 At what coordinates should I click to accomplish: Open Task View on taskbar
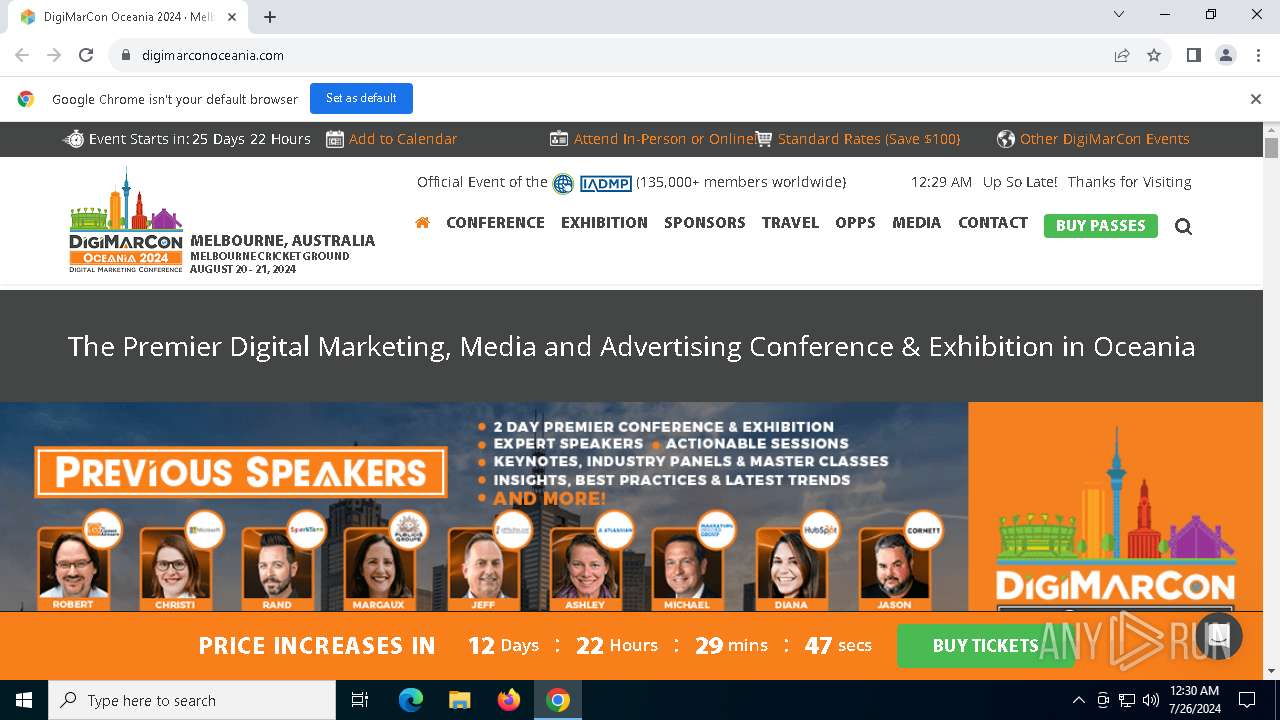click(x=360, y=700)
